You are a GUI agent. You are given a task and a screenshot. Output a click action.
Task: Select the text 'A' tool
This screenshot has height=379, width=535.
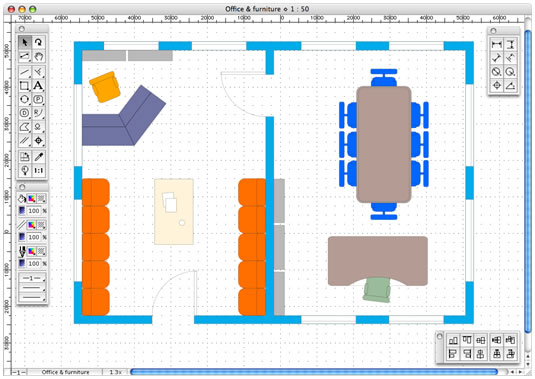(x=38, y=86)
